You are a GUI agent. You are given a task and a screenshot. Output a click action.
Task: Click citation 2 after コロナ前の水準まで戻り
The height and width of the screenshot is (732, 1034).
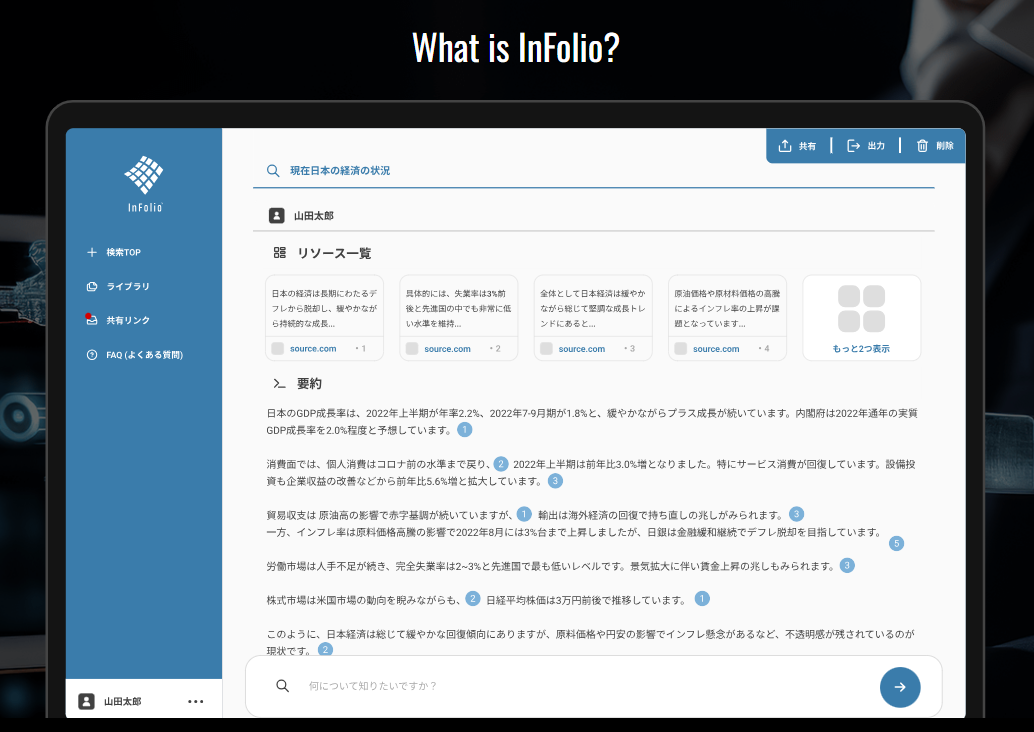[x=501, y=464]
